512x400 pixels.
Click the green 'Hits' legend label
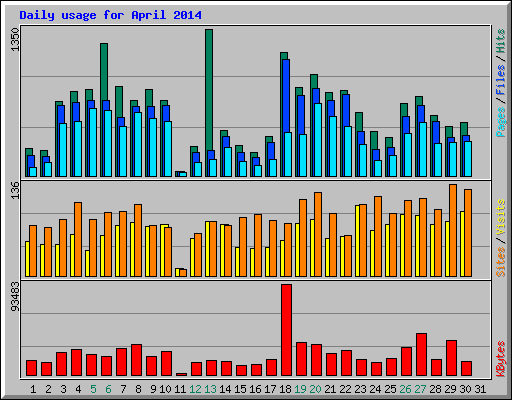point(501,41)
